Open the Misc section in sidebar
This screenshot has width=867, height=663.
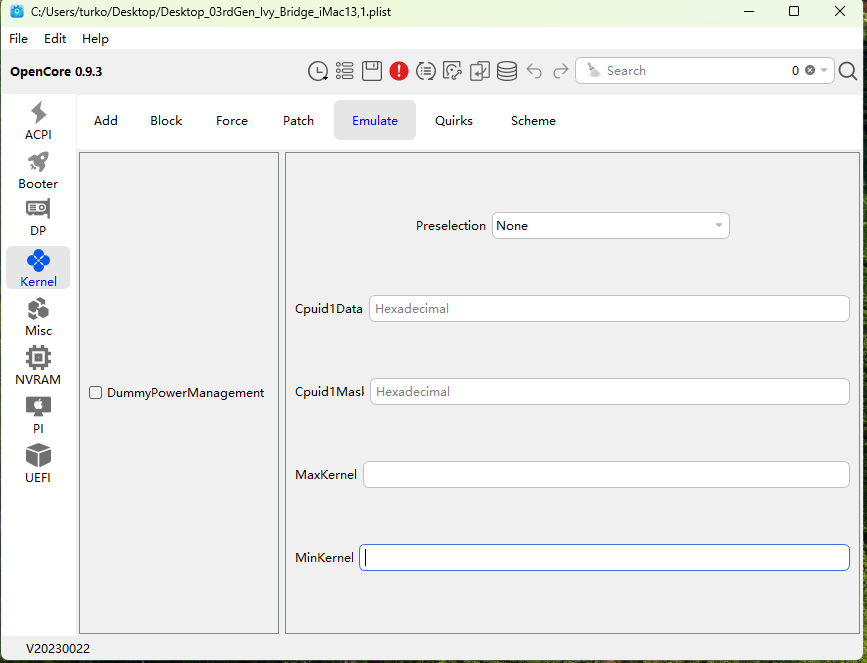38,317
